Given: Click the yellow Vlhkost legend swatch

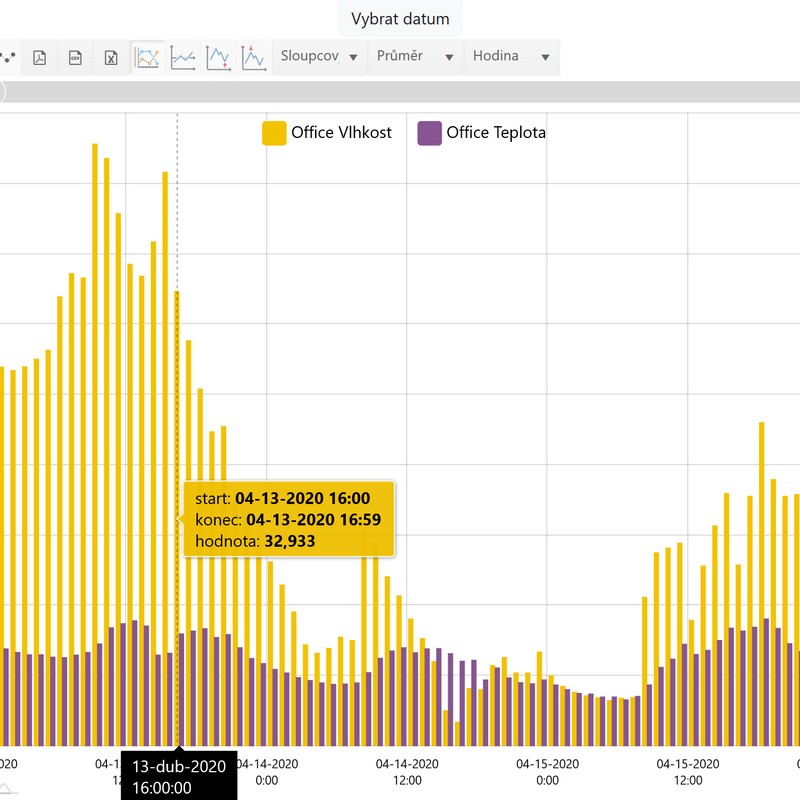Looking at the screenshot, I should (x=274, y=132).
